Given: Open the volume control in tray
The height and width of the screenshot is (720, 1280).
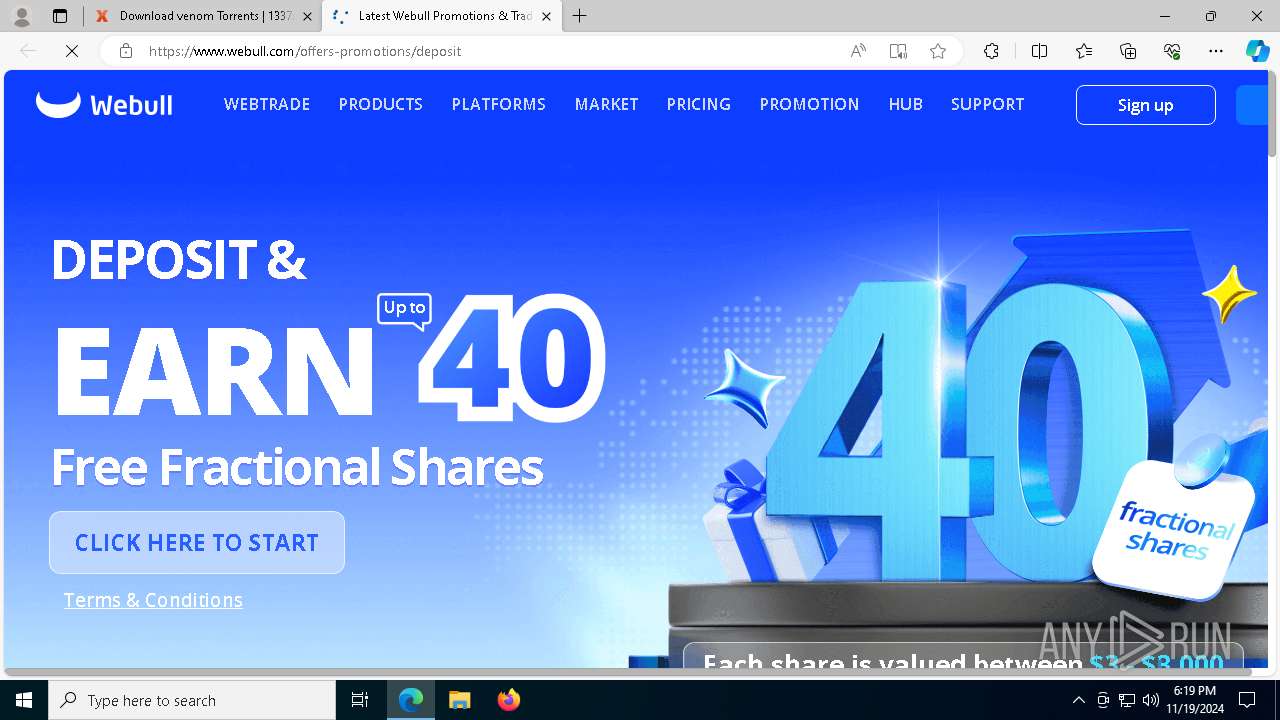Looking at the screenshot, I should [1150, 700].
